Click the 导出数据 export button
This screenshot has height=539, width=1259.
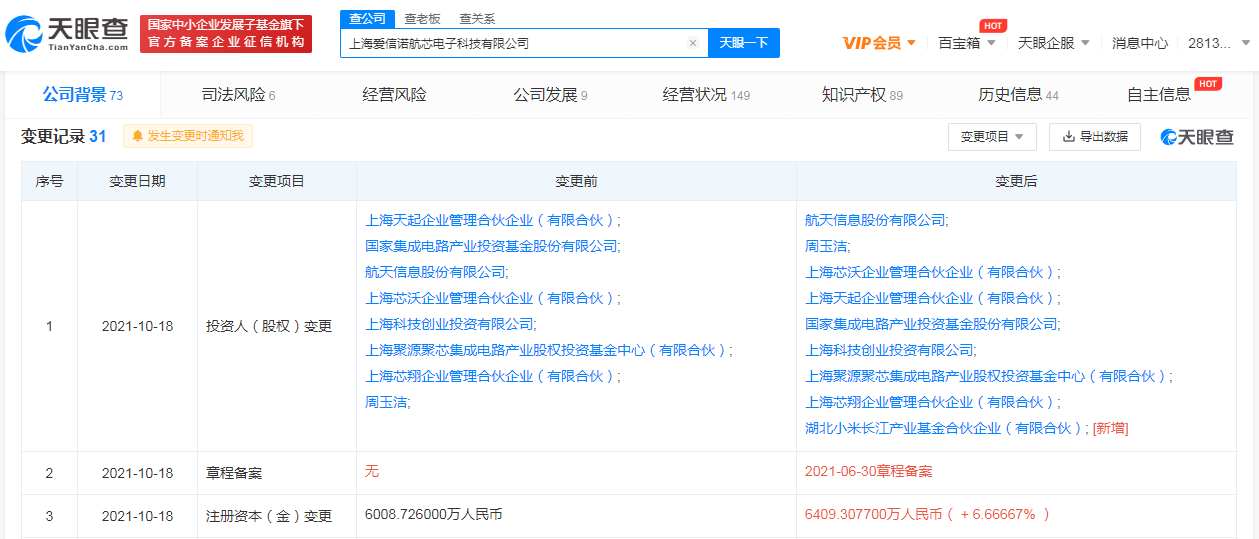1095,137
